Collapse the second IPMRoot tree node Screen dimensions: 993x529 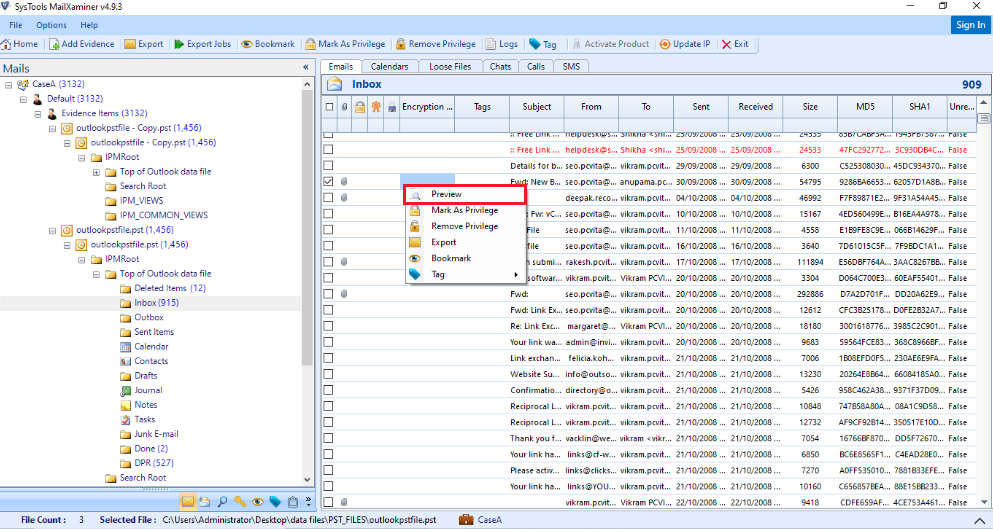pyautogui.click(x=82, y=260)
